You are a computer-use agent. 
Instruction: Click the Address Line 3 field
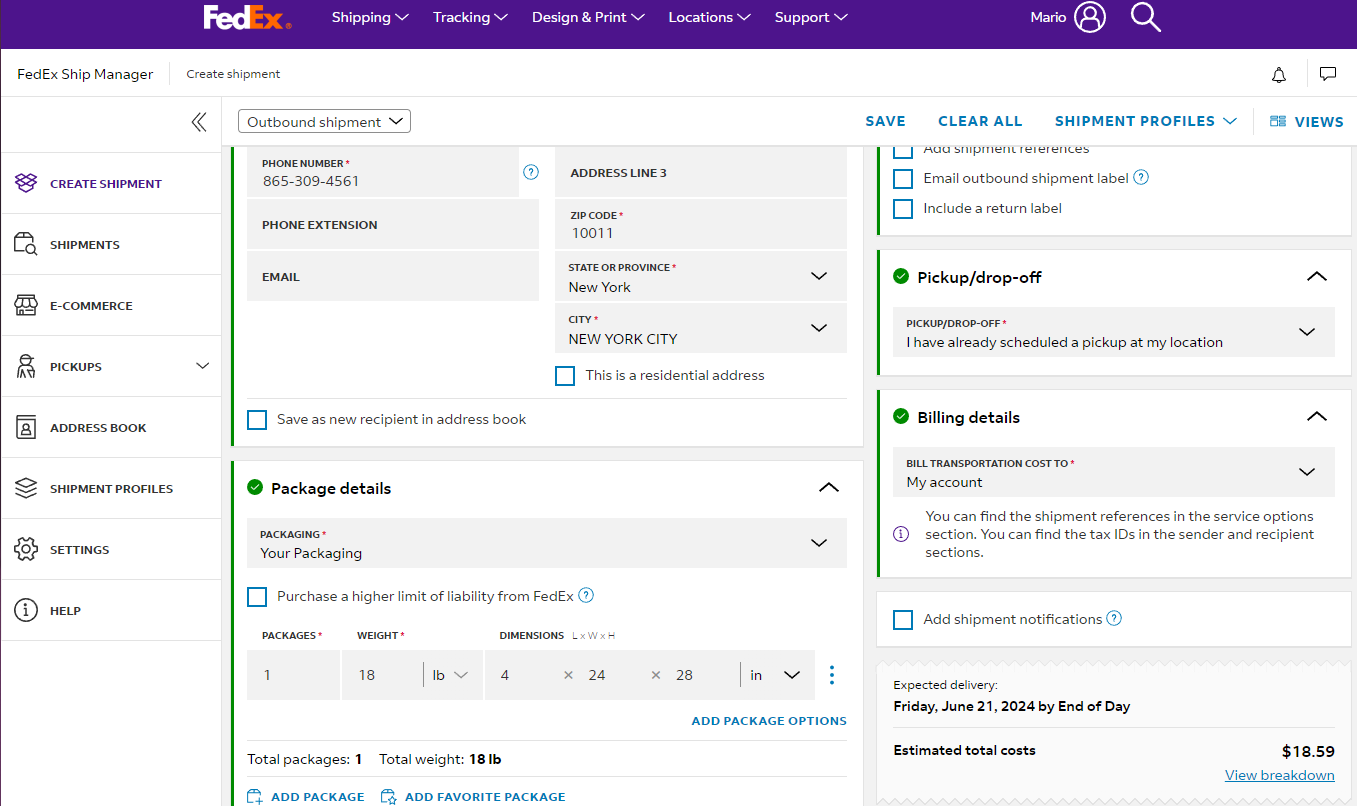tap(701, 172)
